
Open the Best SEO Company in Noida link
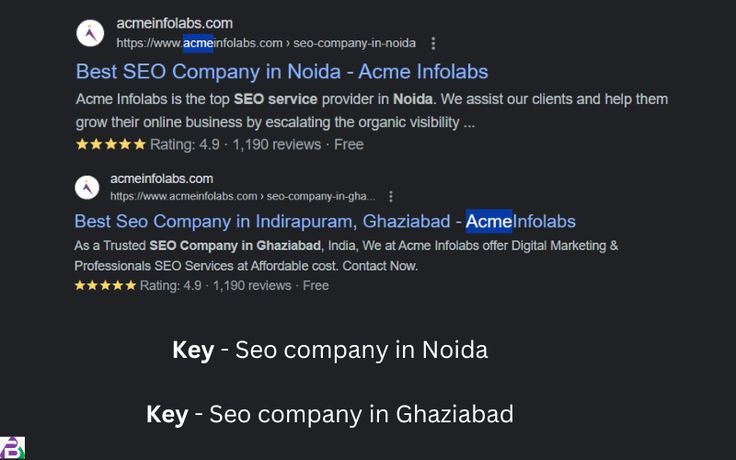click(281, 71)
